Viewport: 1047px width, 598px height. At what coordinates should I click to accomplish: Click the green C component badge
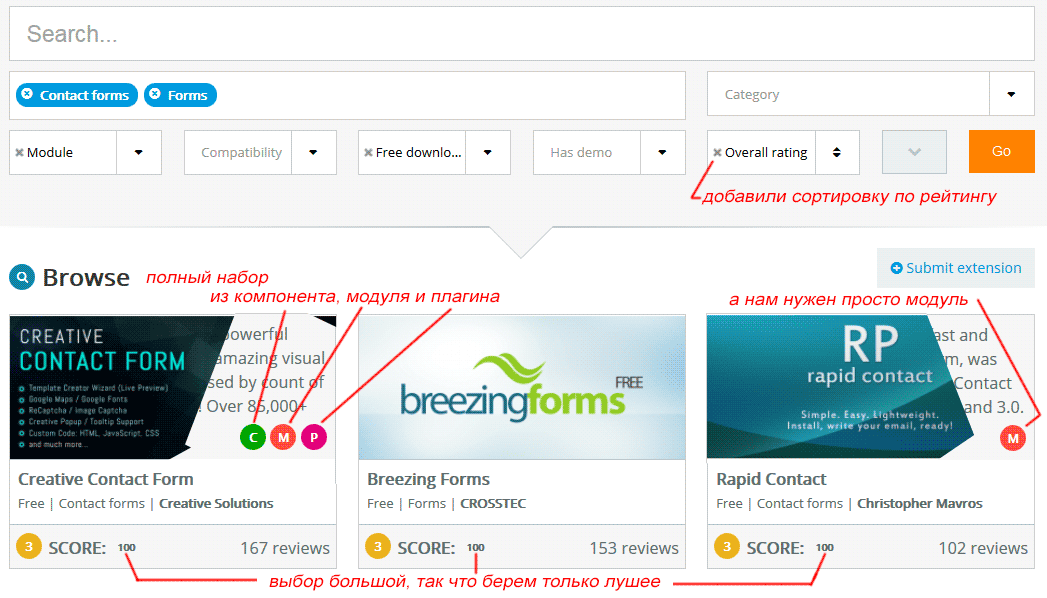[253, 437]
